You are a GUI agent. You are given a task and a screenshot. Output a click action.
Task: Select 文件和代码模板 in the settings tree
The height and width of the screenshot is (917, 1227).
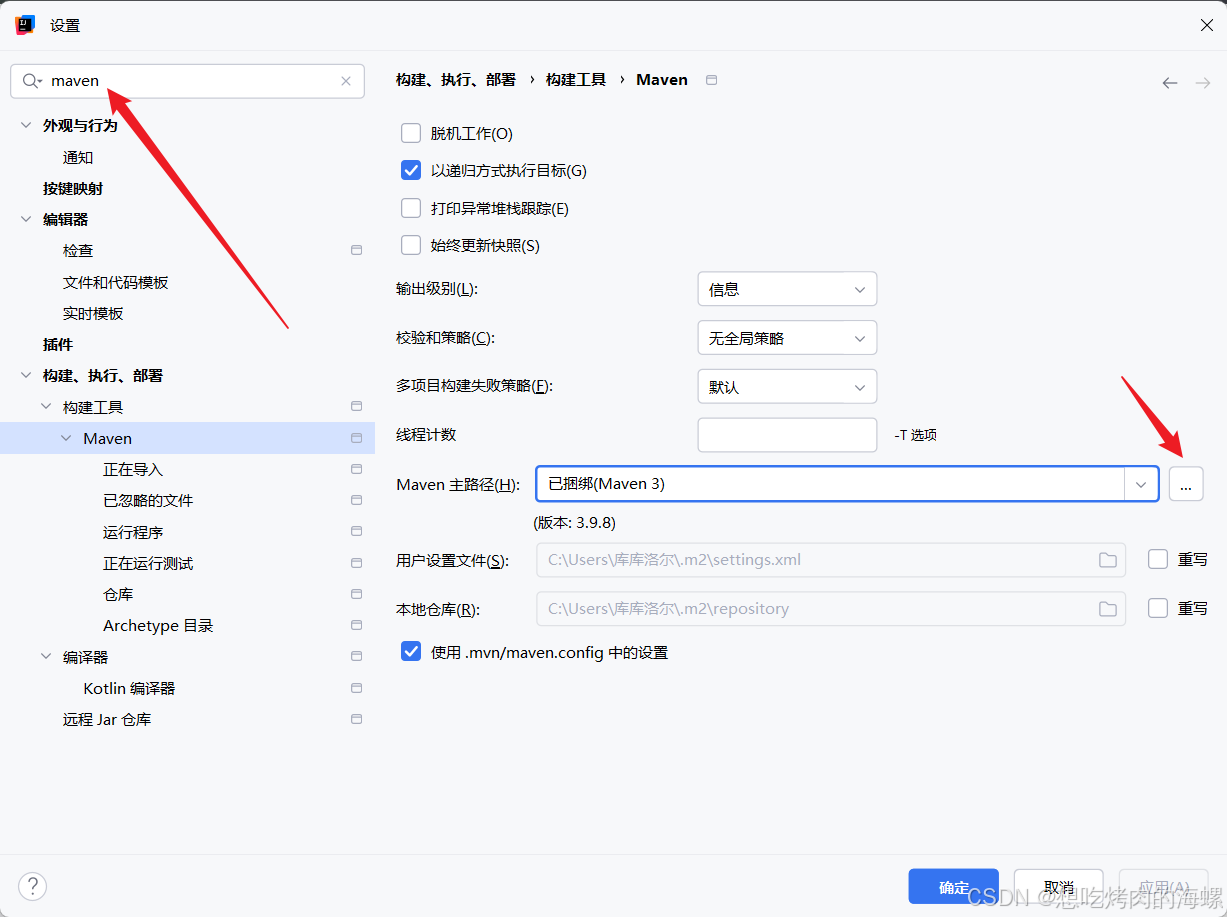pos(116,282)
